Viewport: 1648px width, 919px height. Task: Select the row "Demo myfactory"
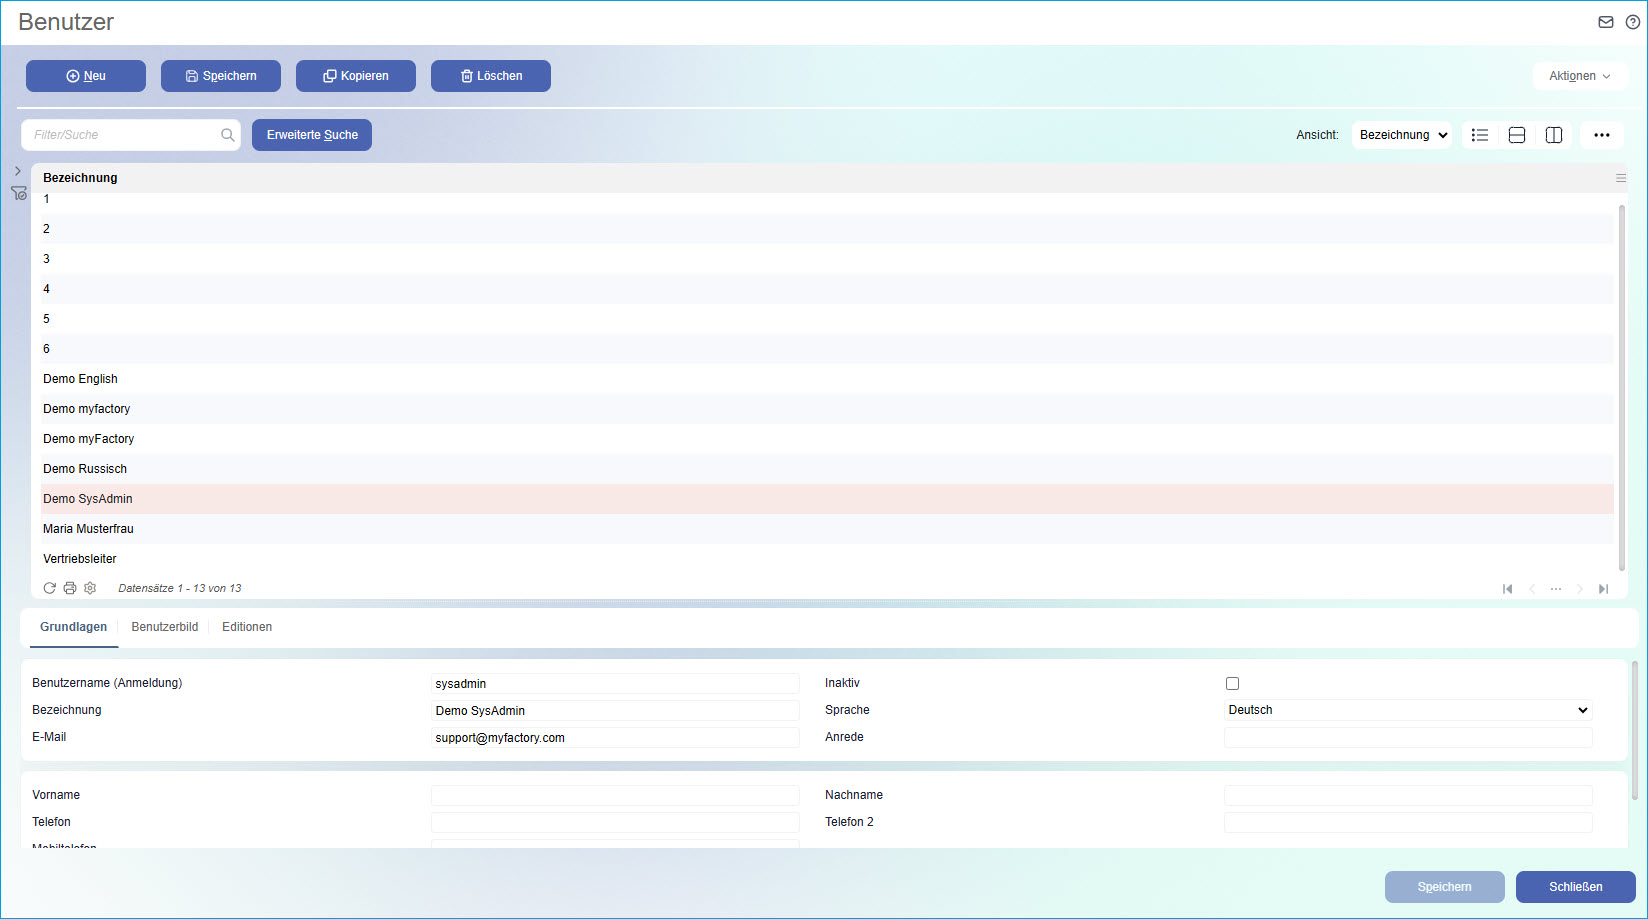click(x=827, y=409)
